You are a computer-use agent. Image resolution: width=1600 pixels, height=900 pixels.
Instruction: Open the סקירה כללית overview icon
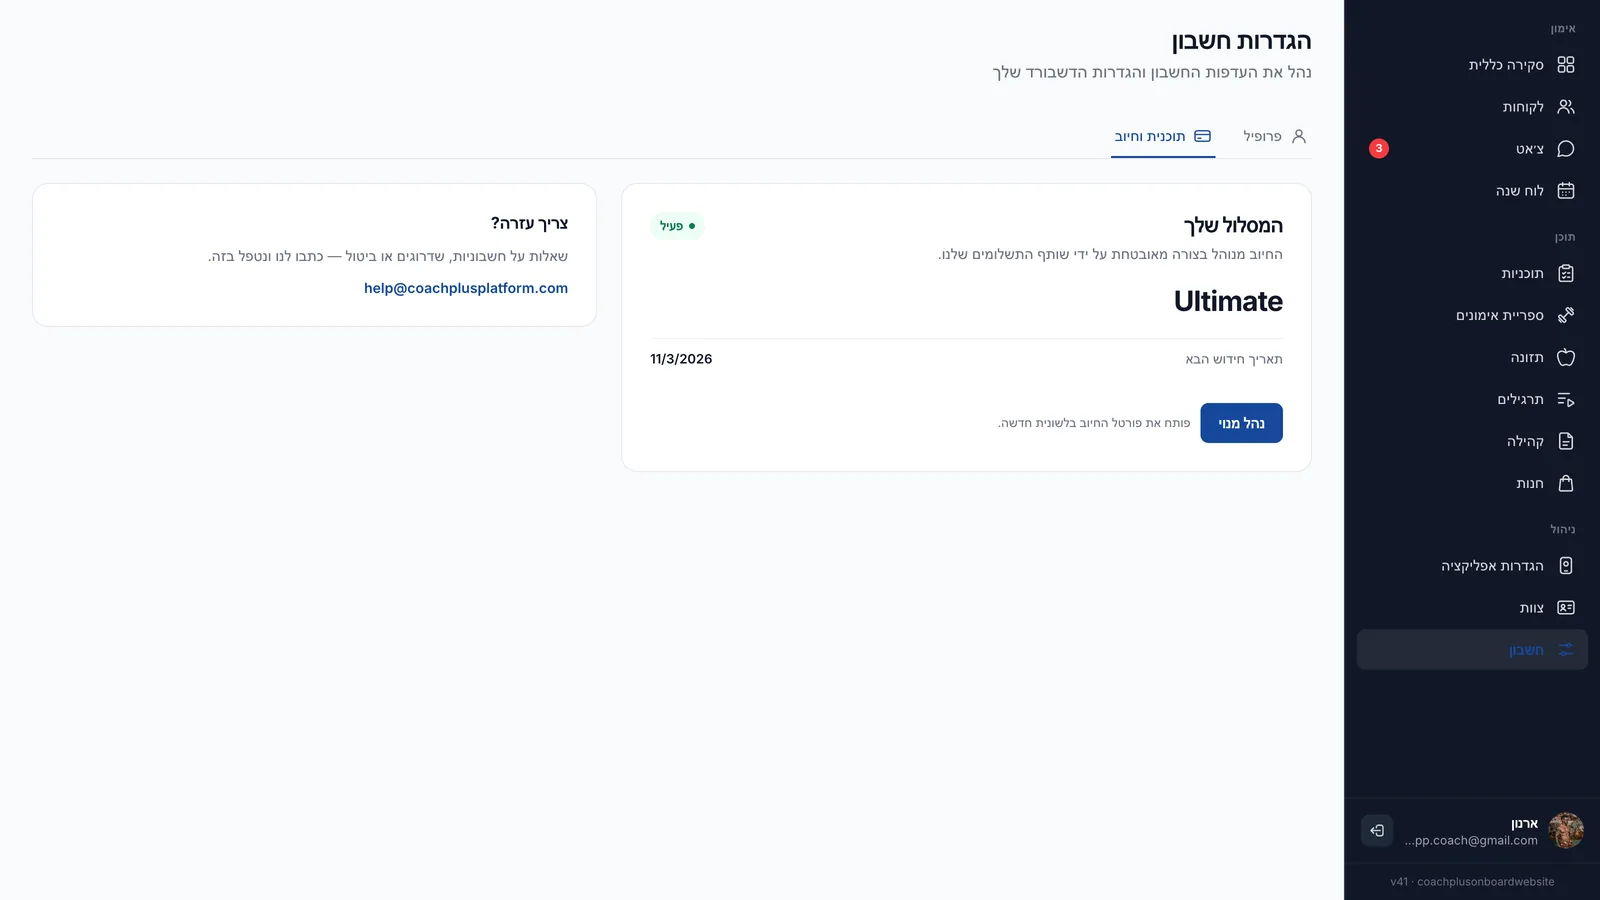[x=1566, y=65]
